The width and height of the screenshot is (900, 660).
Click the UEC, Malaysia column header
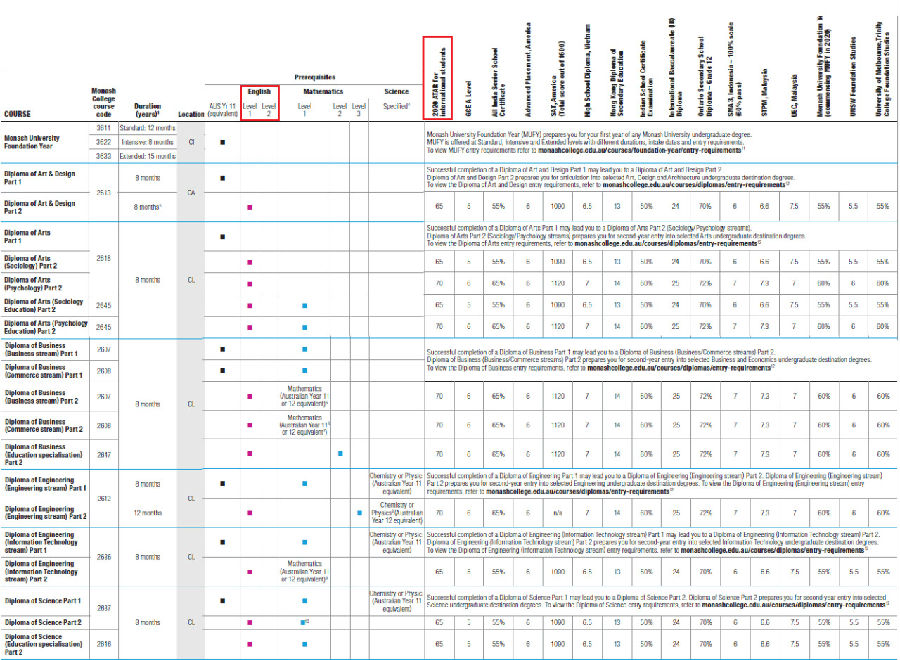(x=793, y=95)
